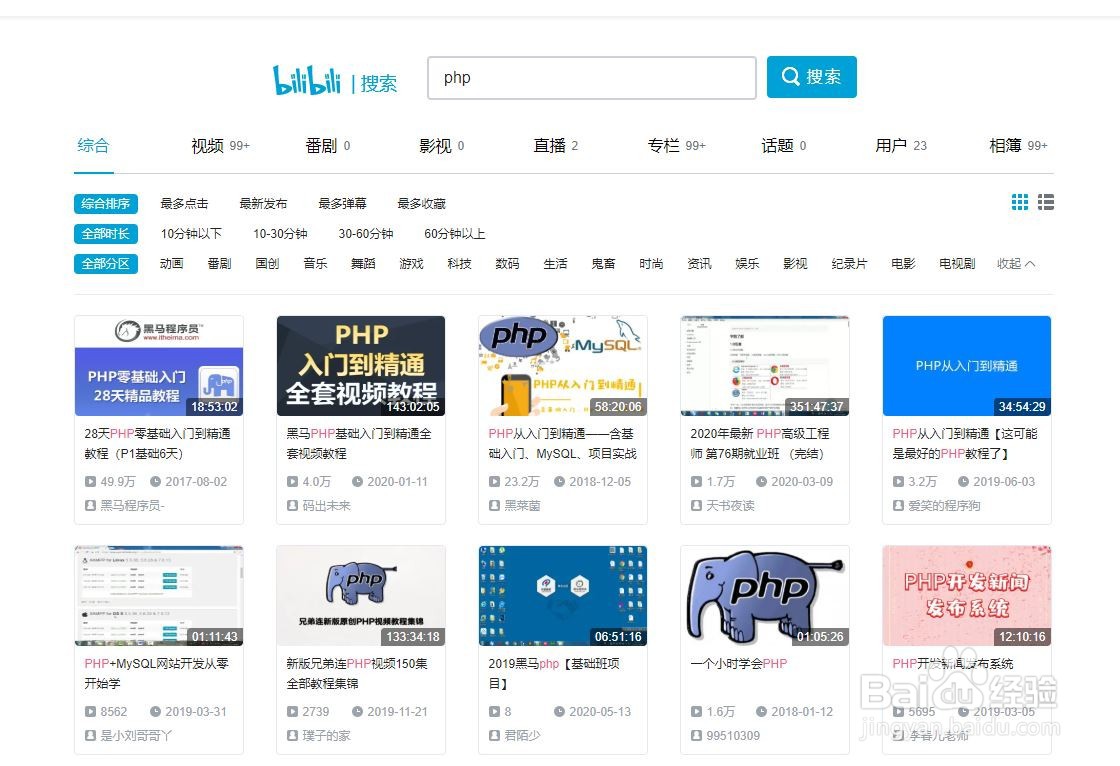Open title 新版兄弟连PHP视频150集
This screenshot has width=1120, height=766.
(x=357, y=674)
